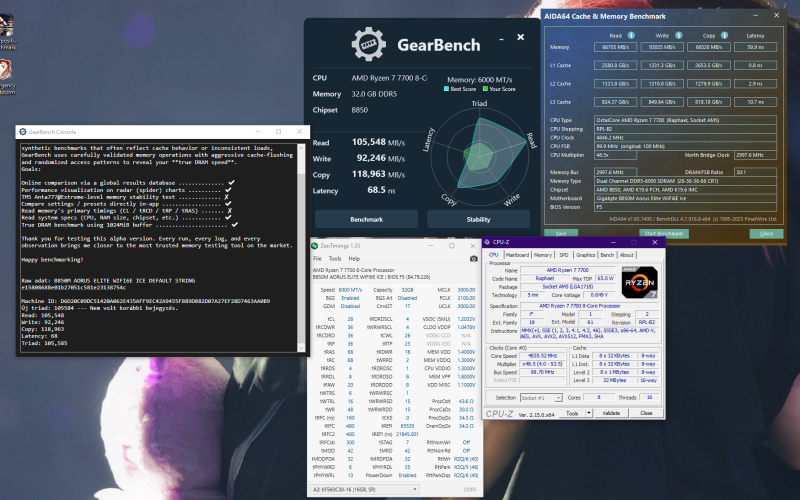Click the ZenTimings camera screenshot icon
800x500 pixels.
pyautogui.click(x=473, y=259)
